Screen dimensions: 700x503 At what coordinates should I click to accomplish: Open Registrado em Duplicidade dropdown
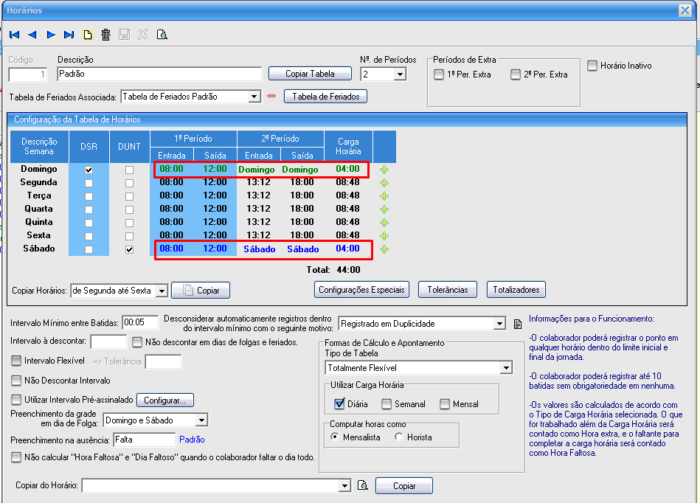[500, 324]
